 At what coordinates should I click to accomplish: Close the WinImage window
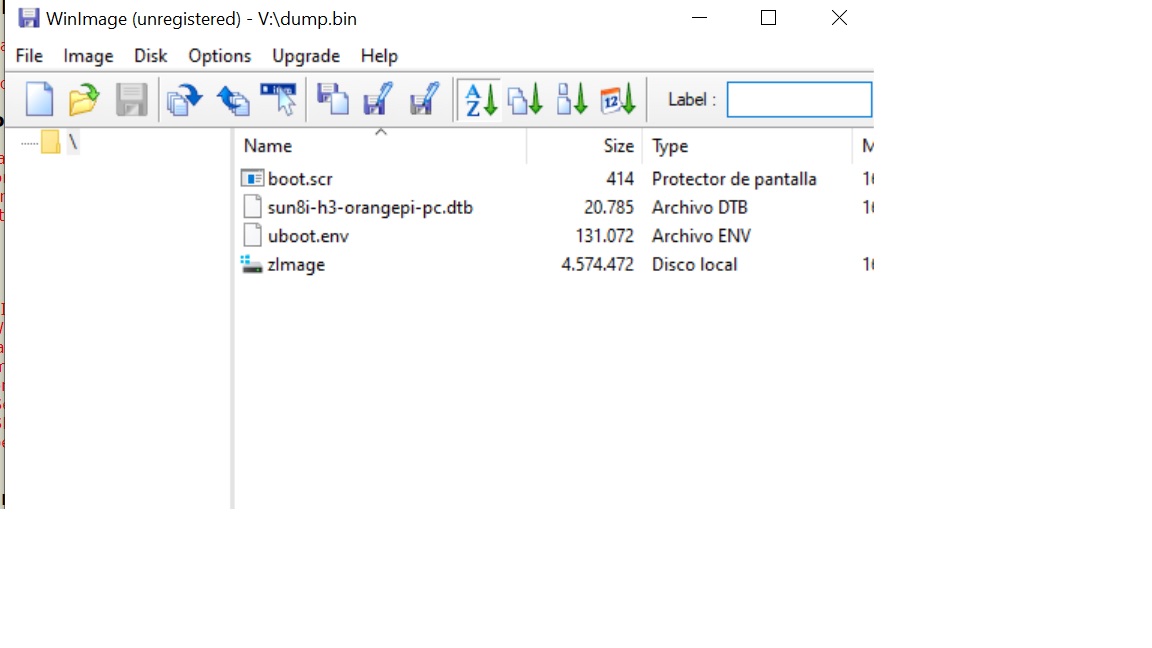pos(839,18)
